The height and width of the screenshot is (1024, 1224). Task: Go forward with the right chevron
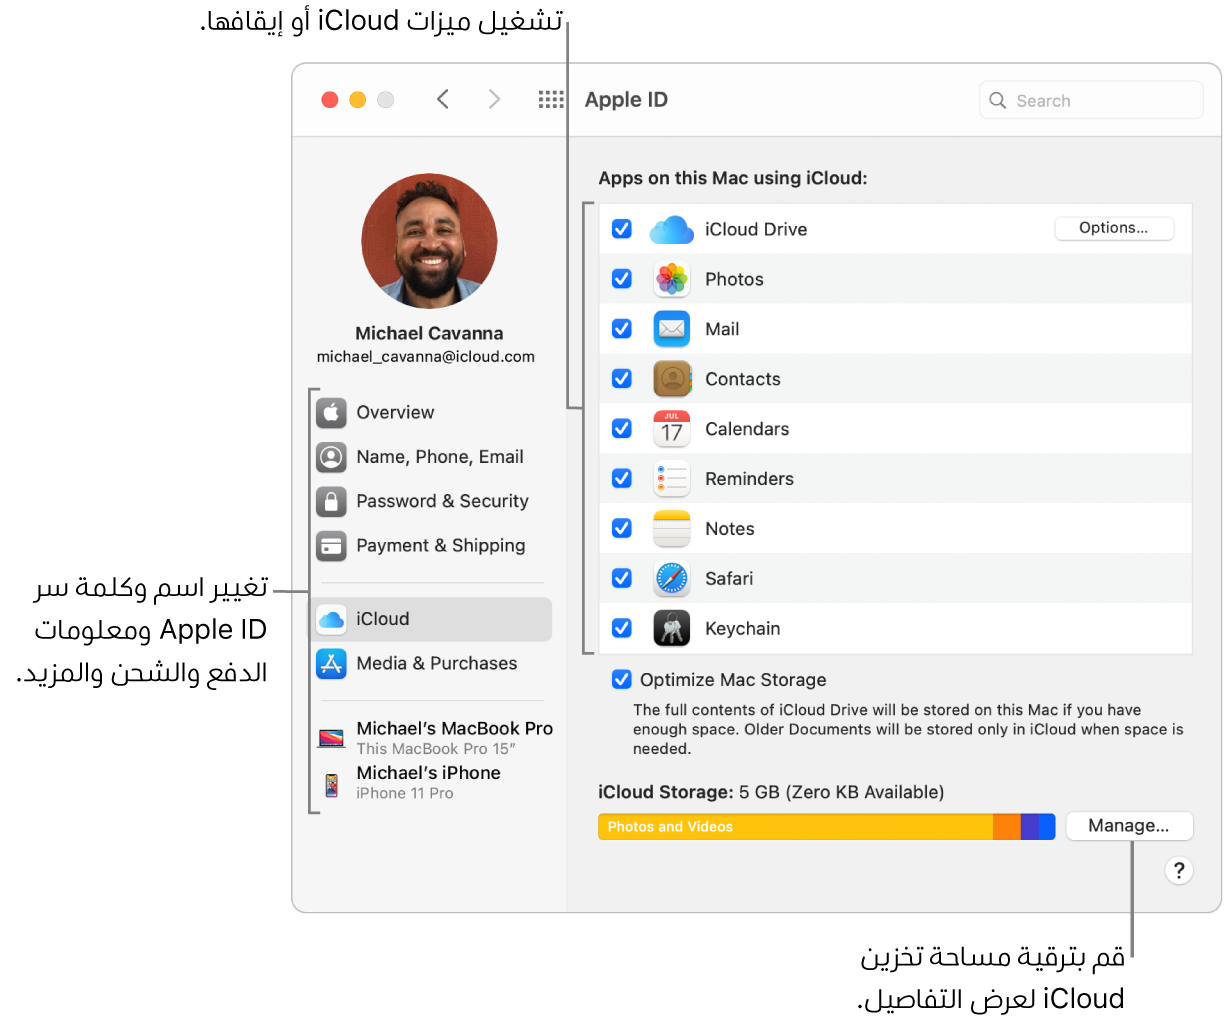(494, 99)
